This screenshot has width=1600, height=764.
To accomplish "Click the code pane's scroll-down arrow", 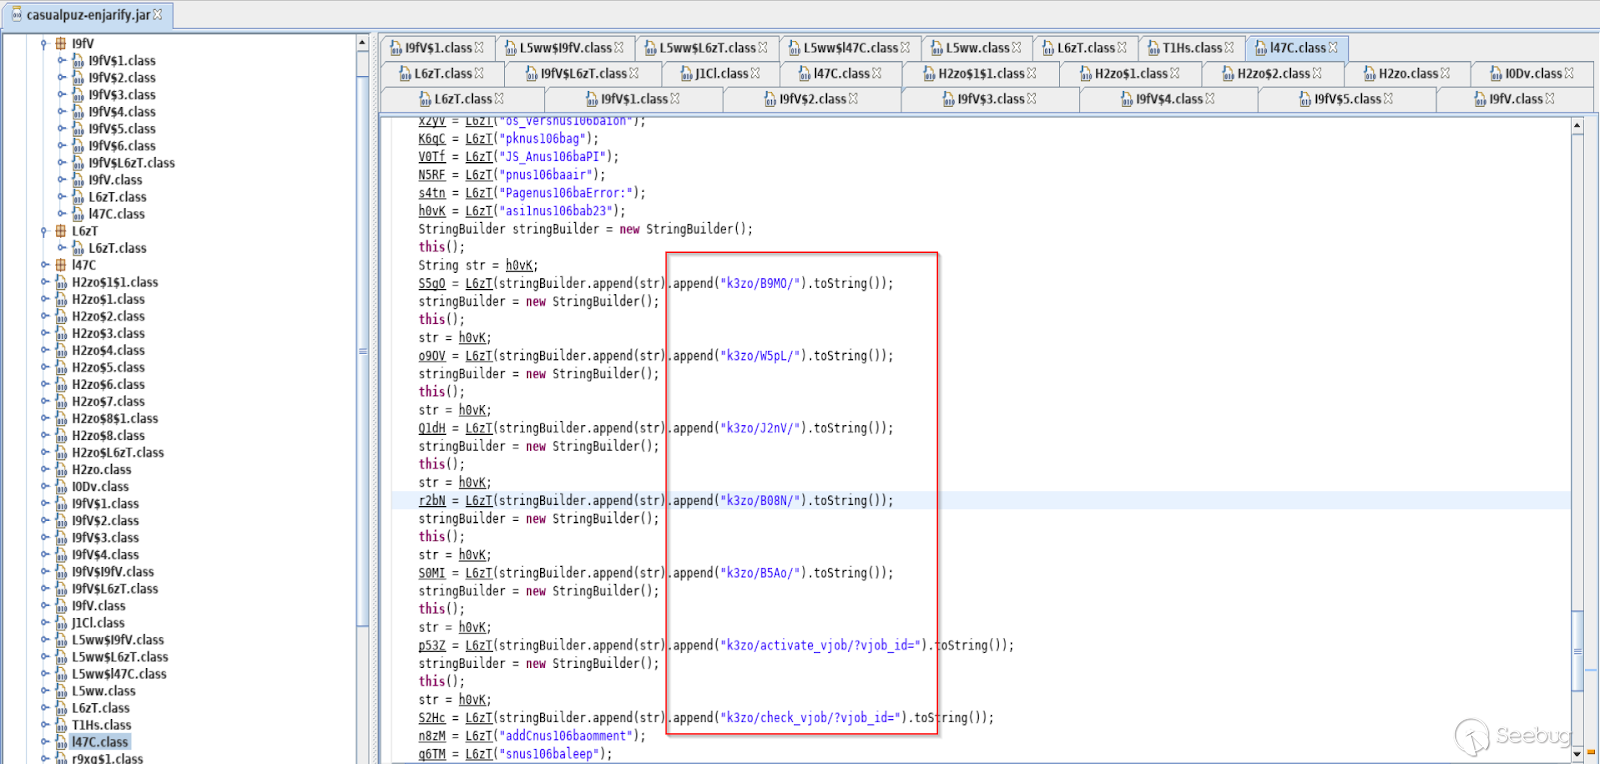I will pyautogui.click(x=1577, y=754).
